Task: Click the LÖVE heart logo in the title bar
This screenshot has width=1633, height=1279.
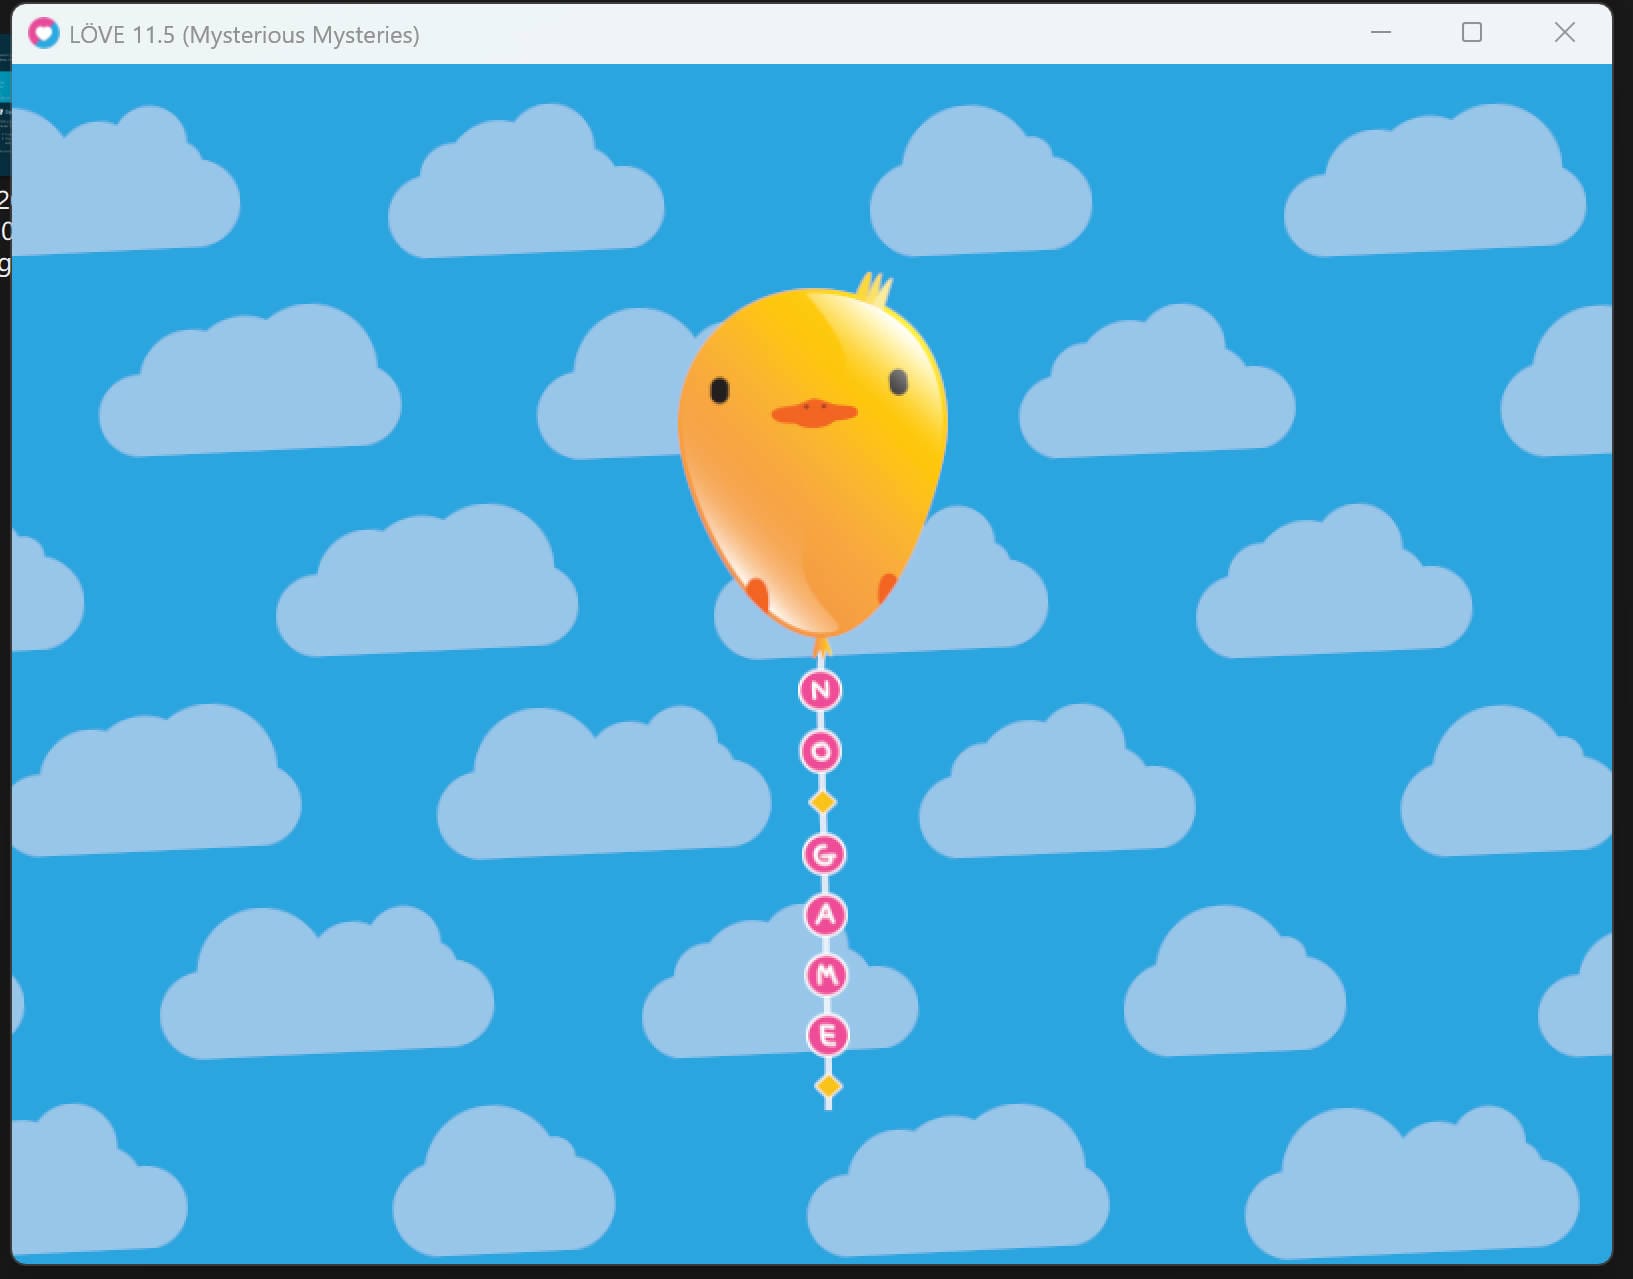Action: (x=42, y=33)
